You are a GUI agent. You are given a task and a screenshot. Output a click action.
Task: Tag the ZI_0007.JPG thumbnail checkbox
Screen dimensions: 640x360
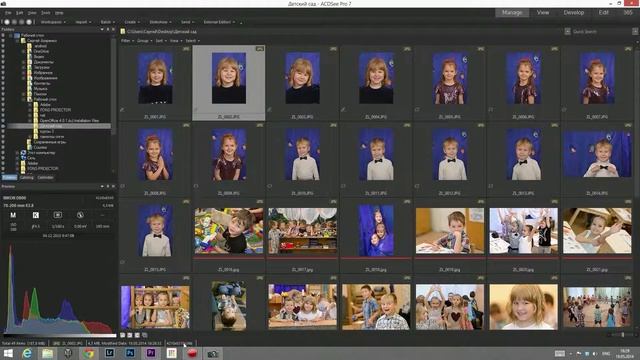[x=564, y=109]
